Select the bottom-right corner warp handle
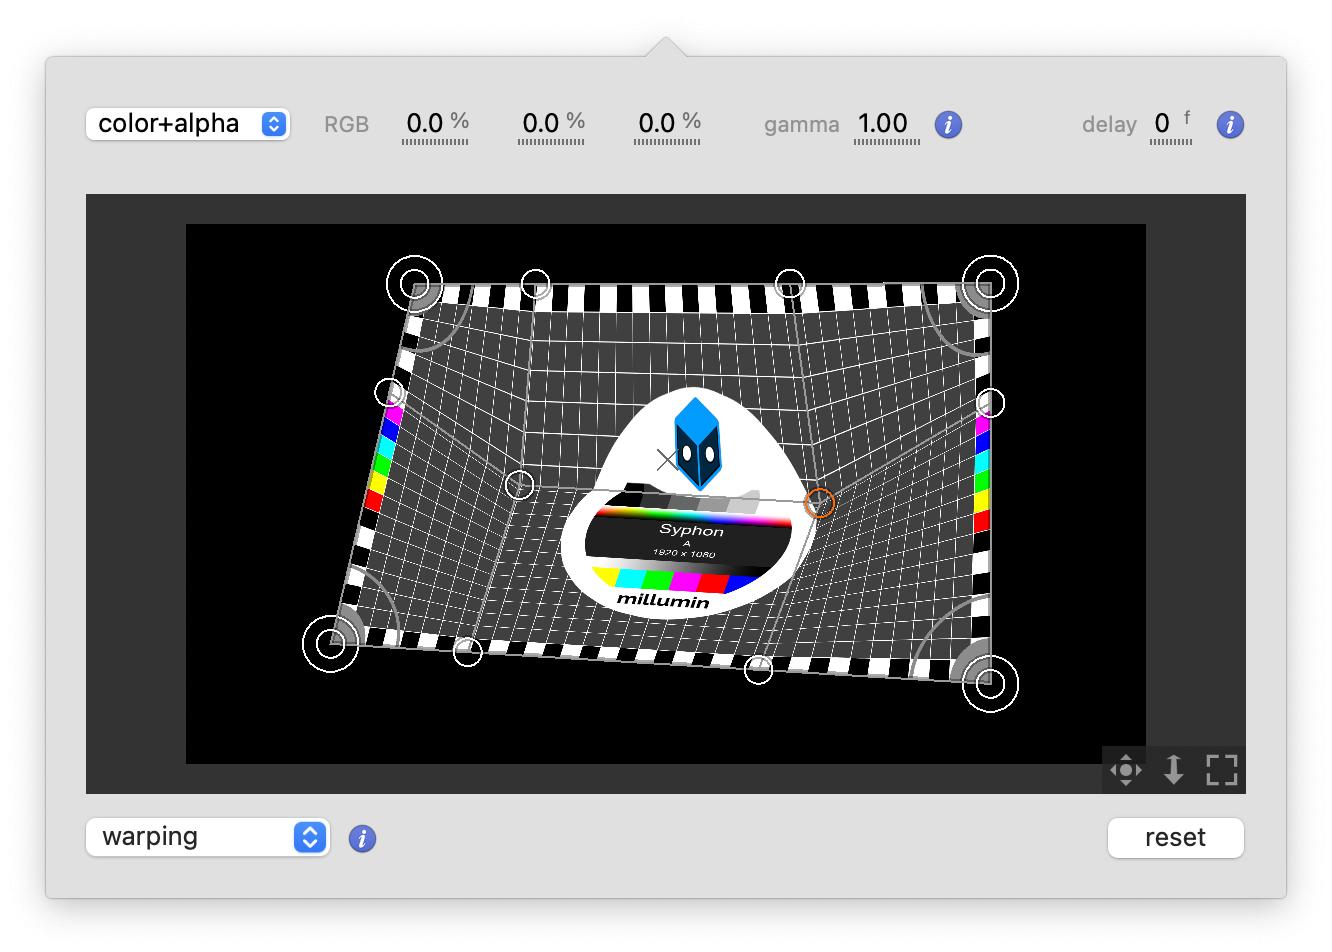Viewport: 1332px width, 952px height. click(x=990, y=684)
